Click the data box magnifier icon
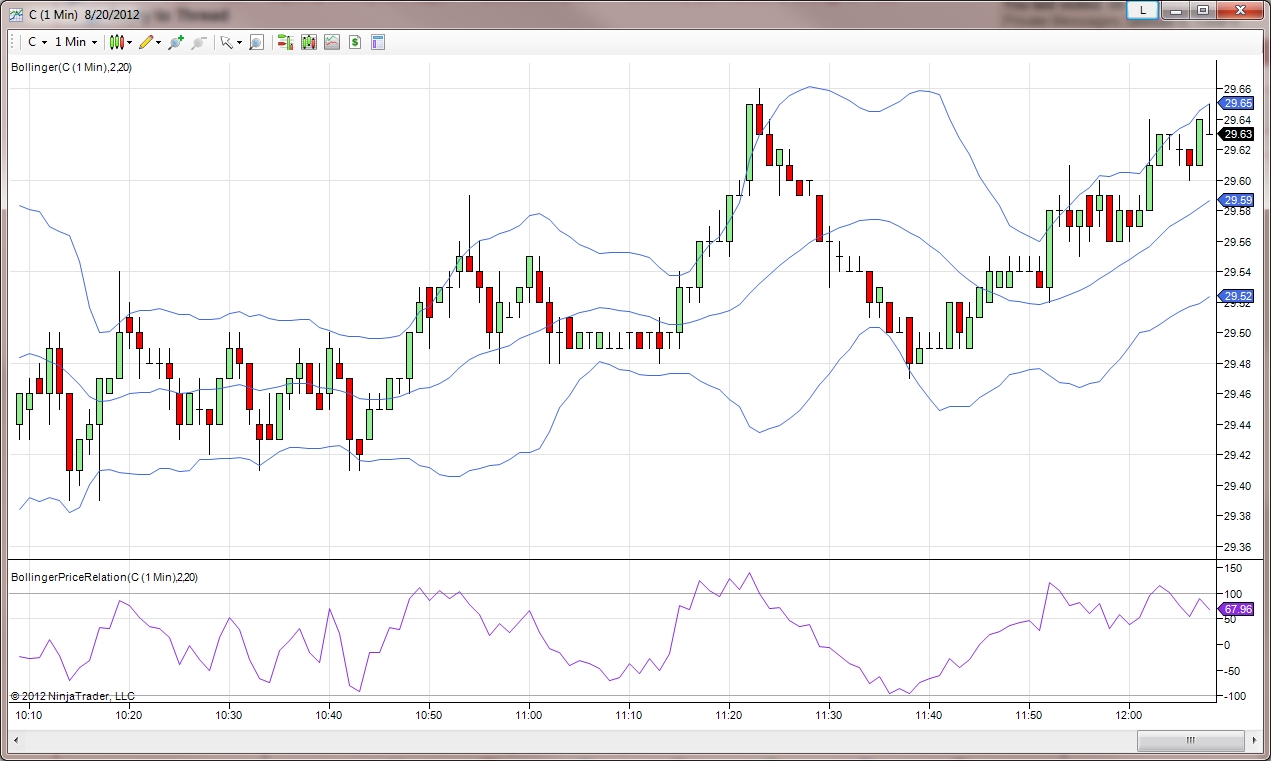This screenshot has width=1271, height=761. pyautogui.click(x=256, y=42)
